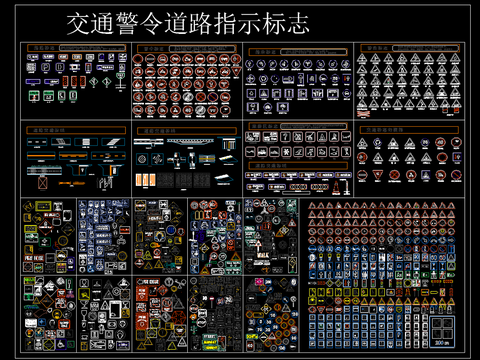Select the inverted triangle yield sign beside prohibitory circles
This screenshot has height=360, width=480.
236,72
